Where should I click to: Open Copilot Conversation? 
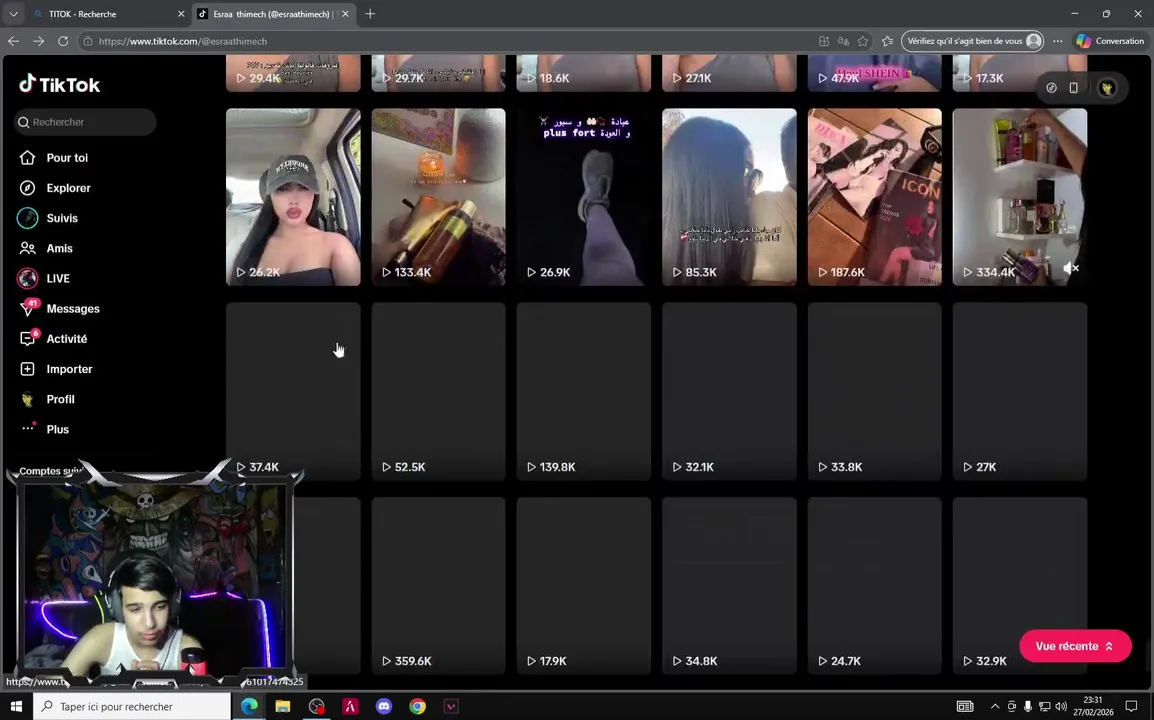tap(1111, 41)
